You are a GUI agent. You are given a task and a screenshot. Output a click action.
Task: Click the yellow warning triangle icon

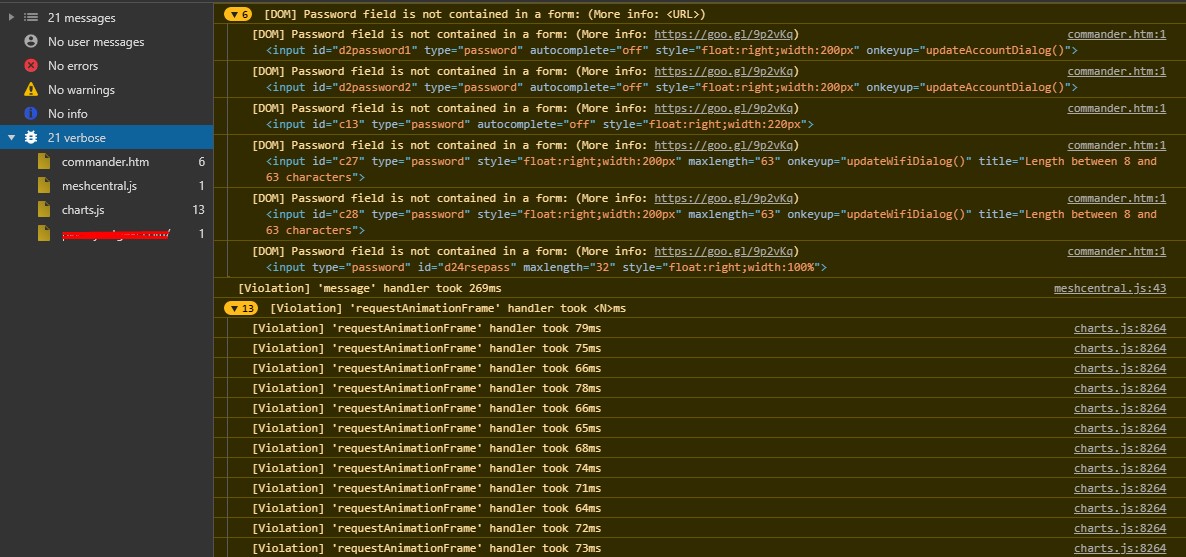[31, 89]
